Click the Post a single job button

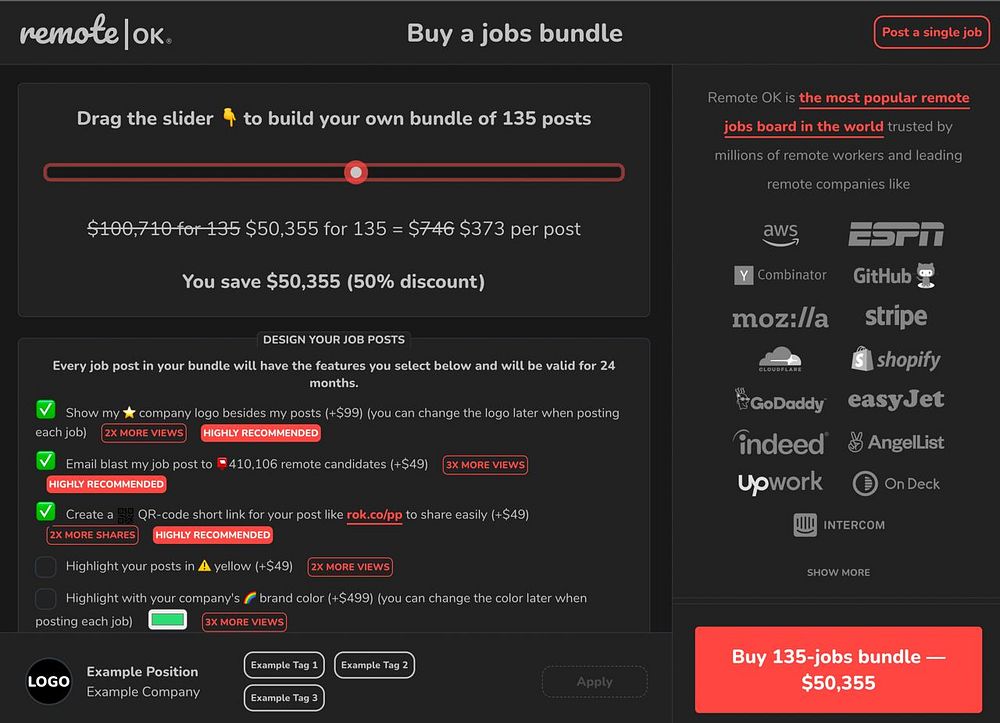pyautogui.click(x=930, y=33)
